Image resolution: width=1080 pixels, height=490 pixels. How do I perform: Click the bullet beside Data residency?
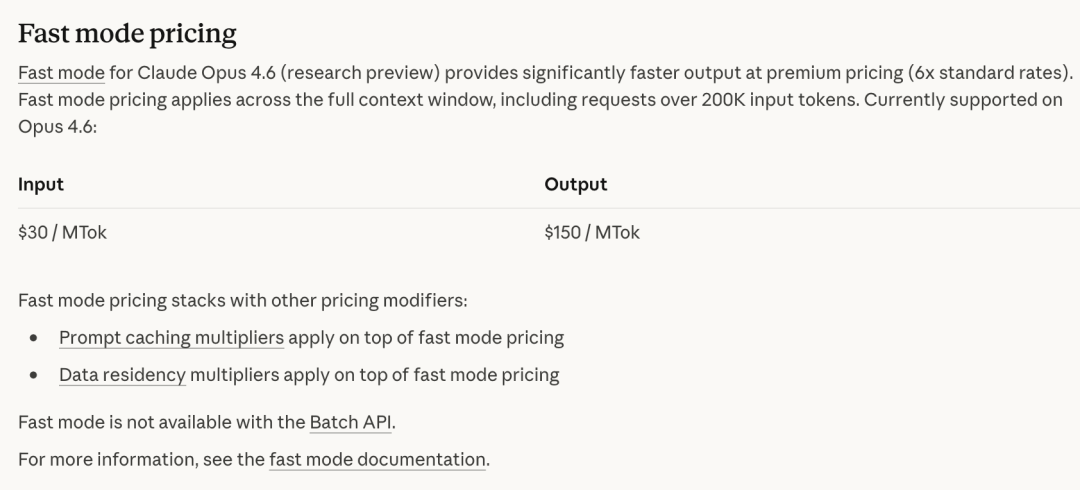tap(35, 376)
